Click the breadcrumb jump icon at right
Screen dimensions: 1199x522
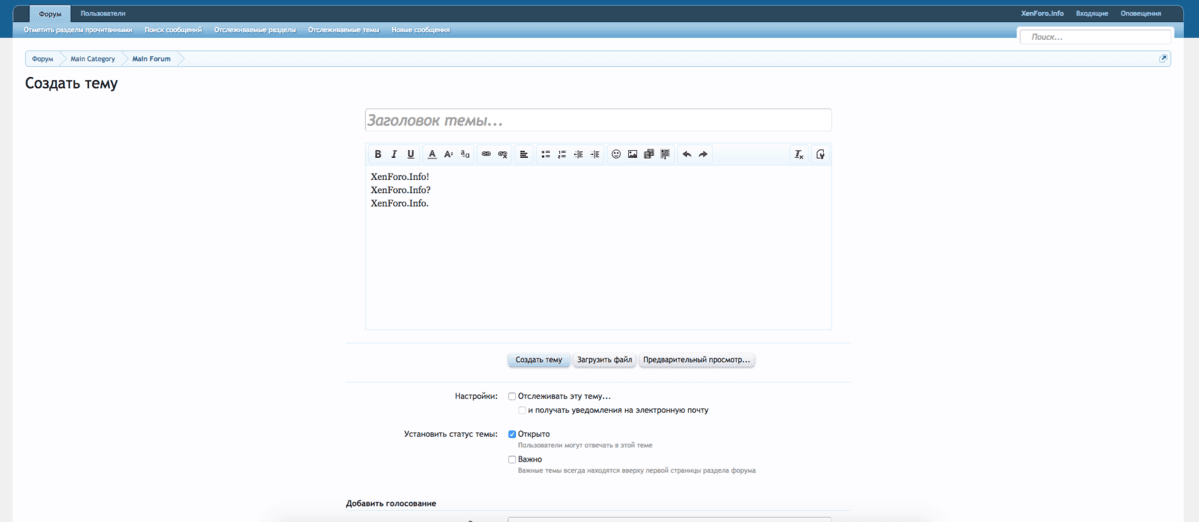point(1164,59)
